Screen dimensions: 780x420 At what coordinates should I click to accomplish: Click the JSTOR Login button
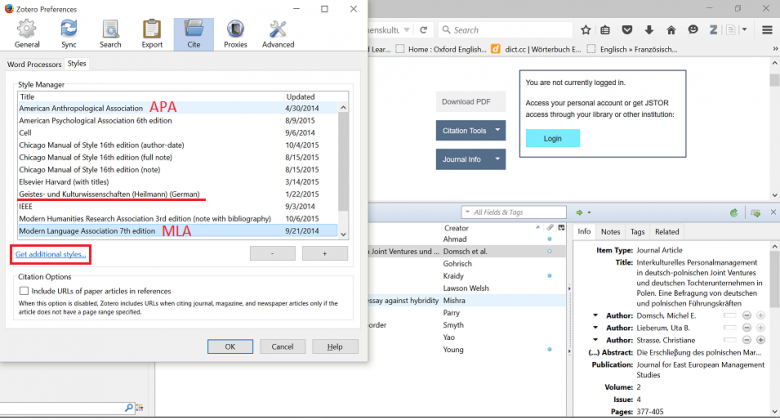click(553, 138)
